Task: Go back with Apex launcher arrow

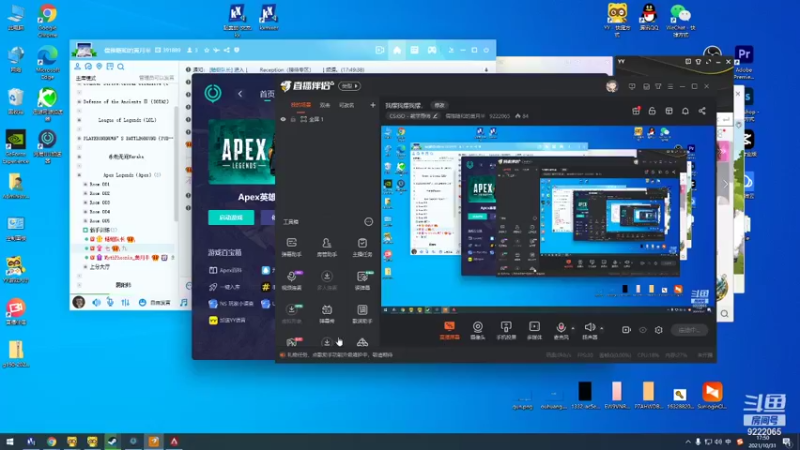Action: [x=240, y=93]
